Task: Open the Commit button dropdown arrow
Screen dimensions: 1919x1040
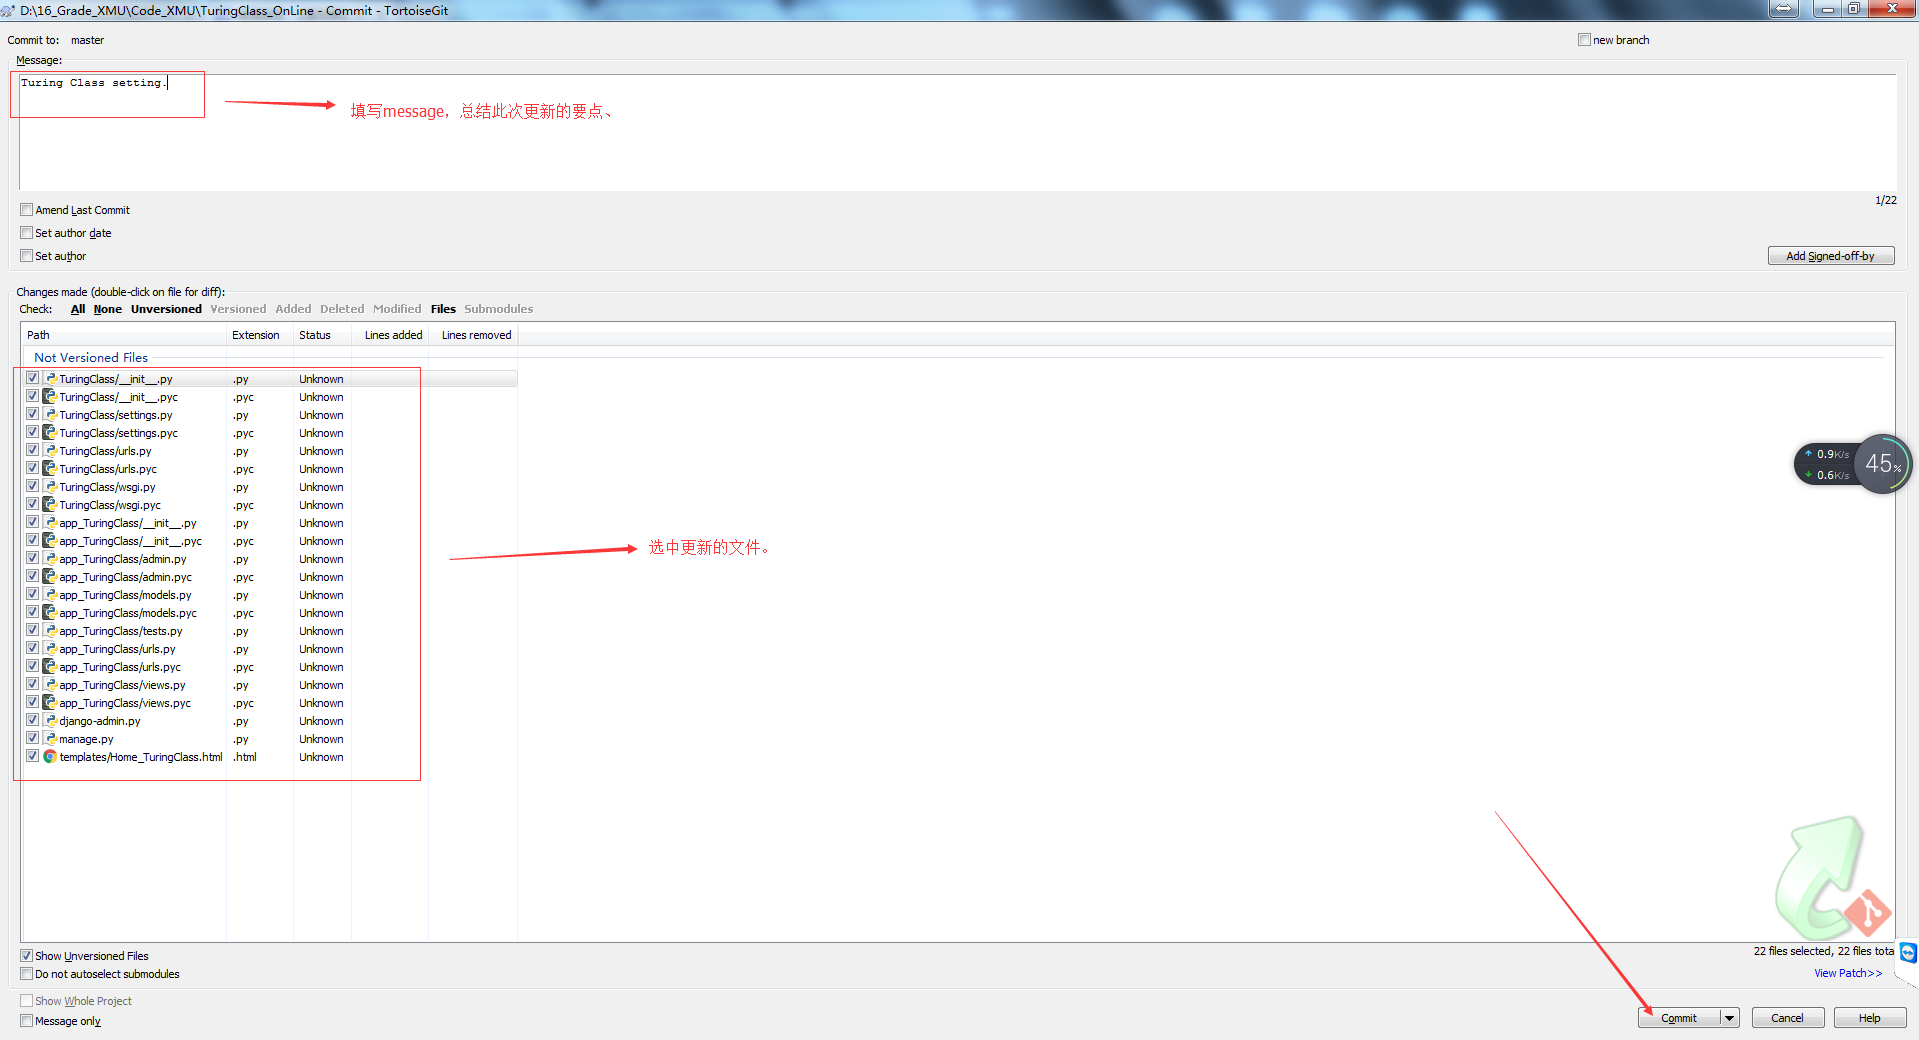Action: pyautogui.click(x=1729, y=1018)
